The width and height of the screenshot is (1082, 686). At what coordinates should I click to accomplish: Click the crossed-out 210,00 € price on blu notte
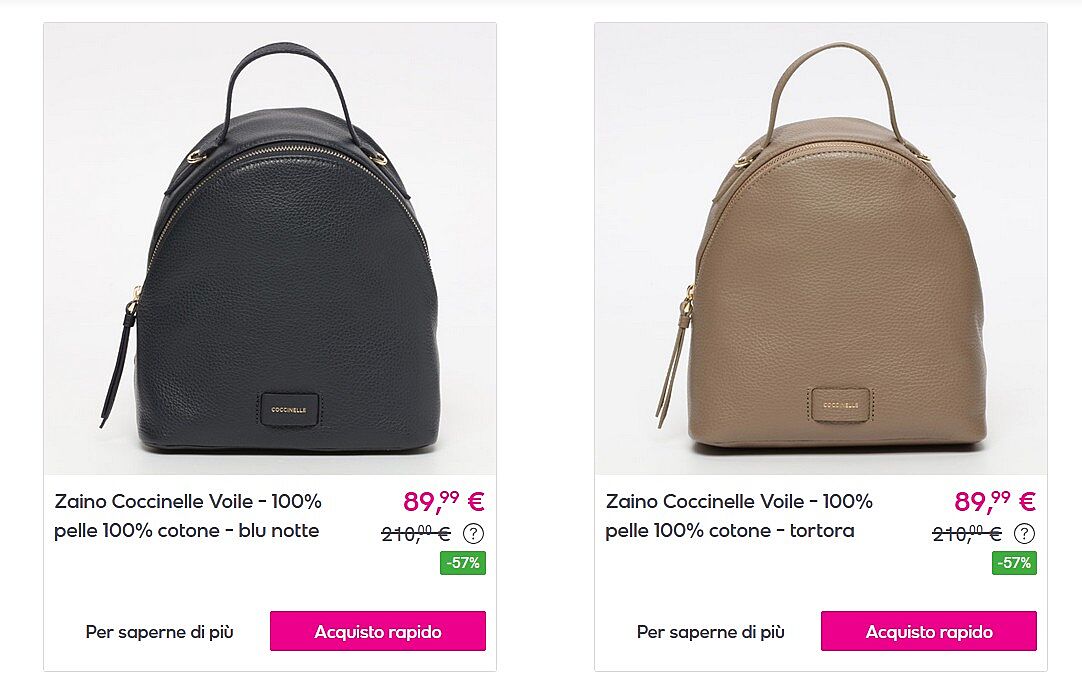(416, 533)
